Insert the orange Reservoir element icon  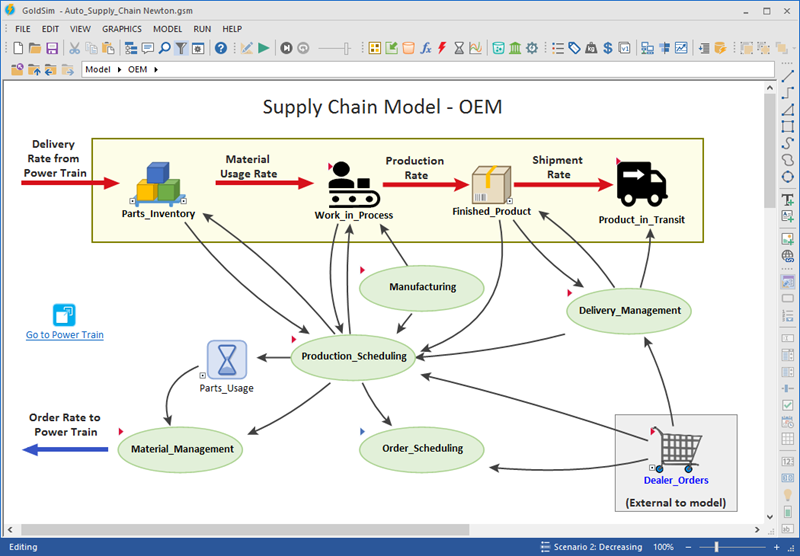click(408, 48)
